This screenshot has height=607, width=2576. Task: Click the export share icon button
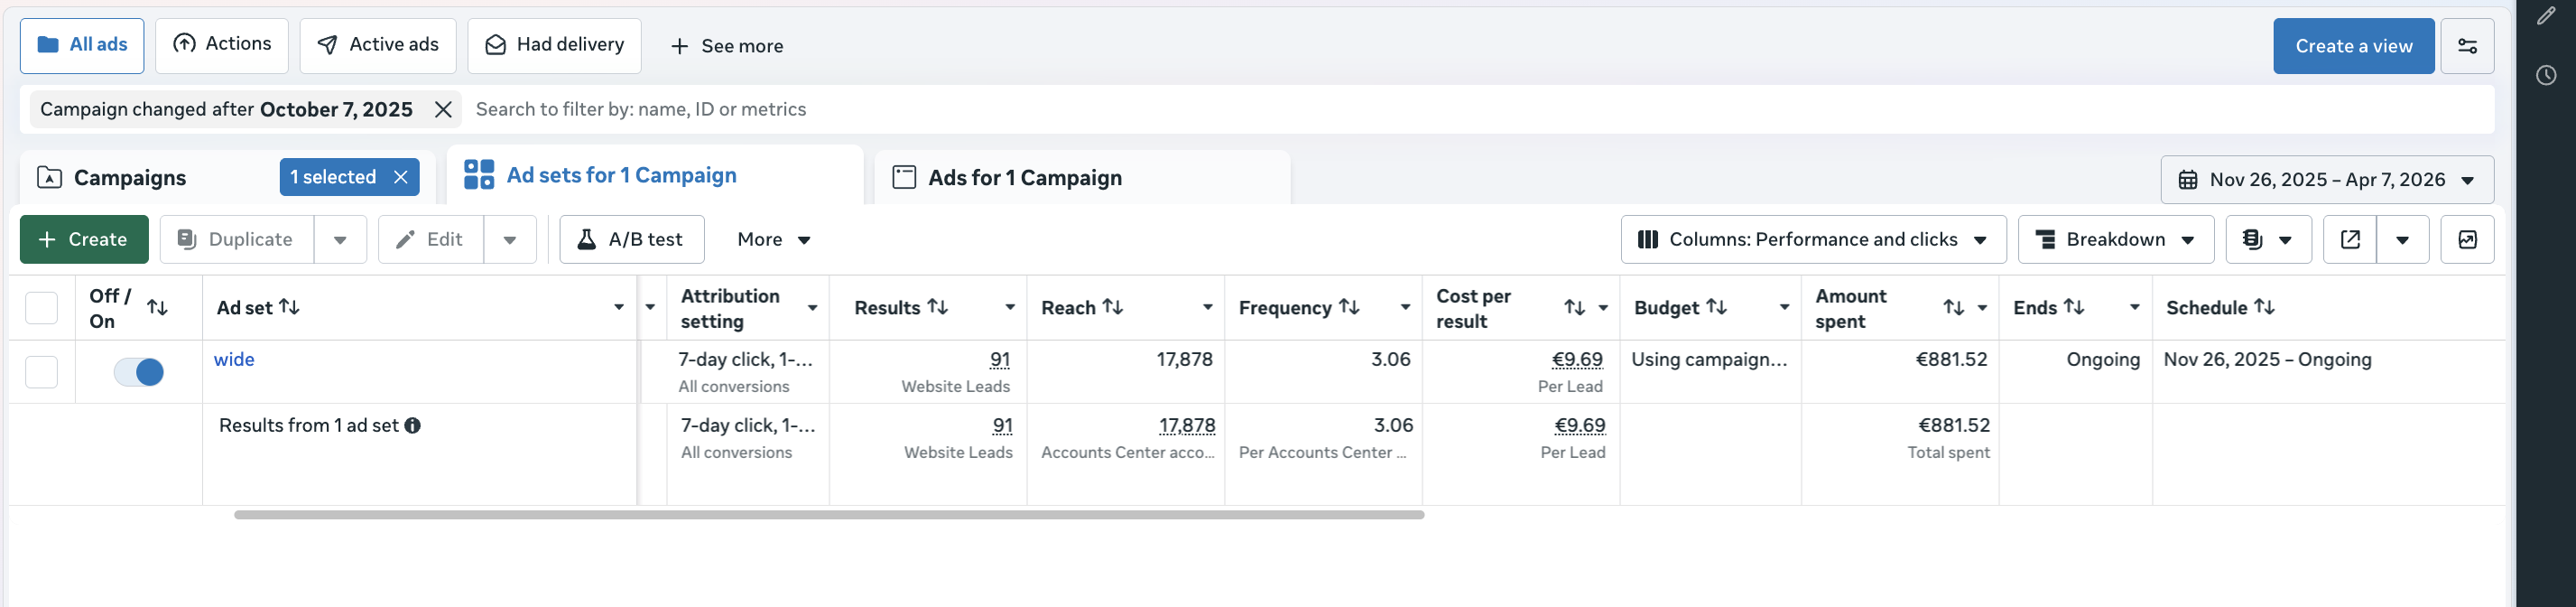[2350, 239]
